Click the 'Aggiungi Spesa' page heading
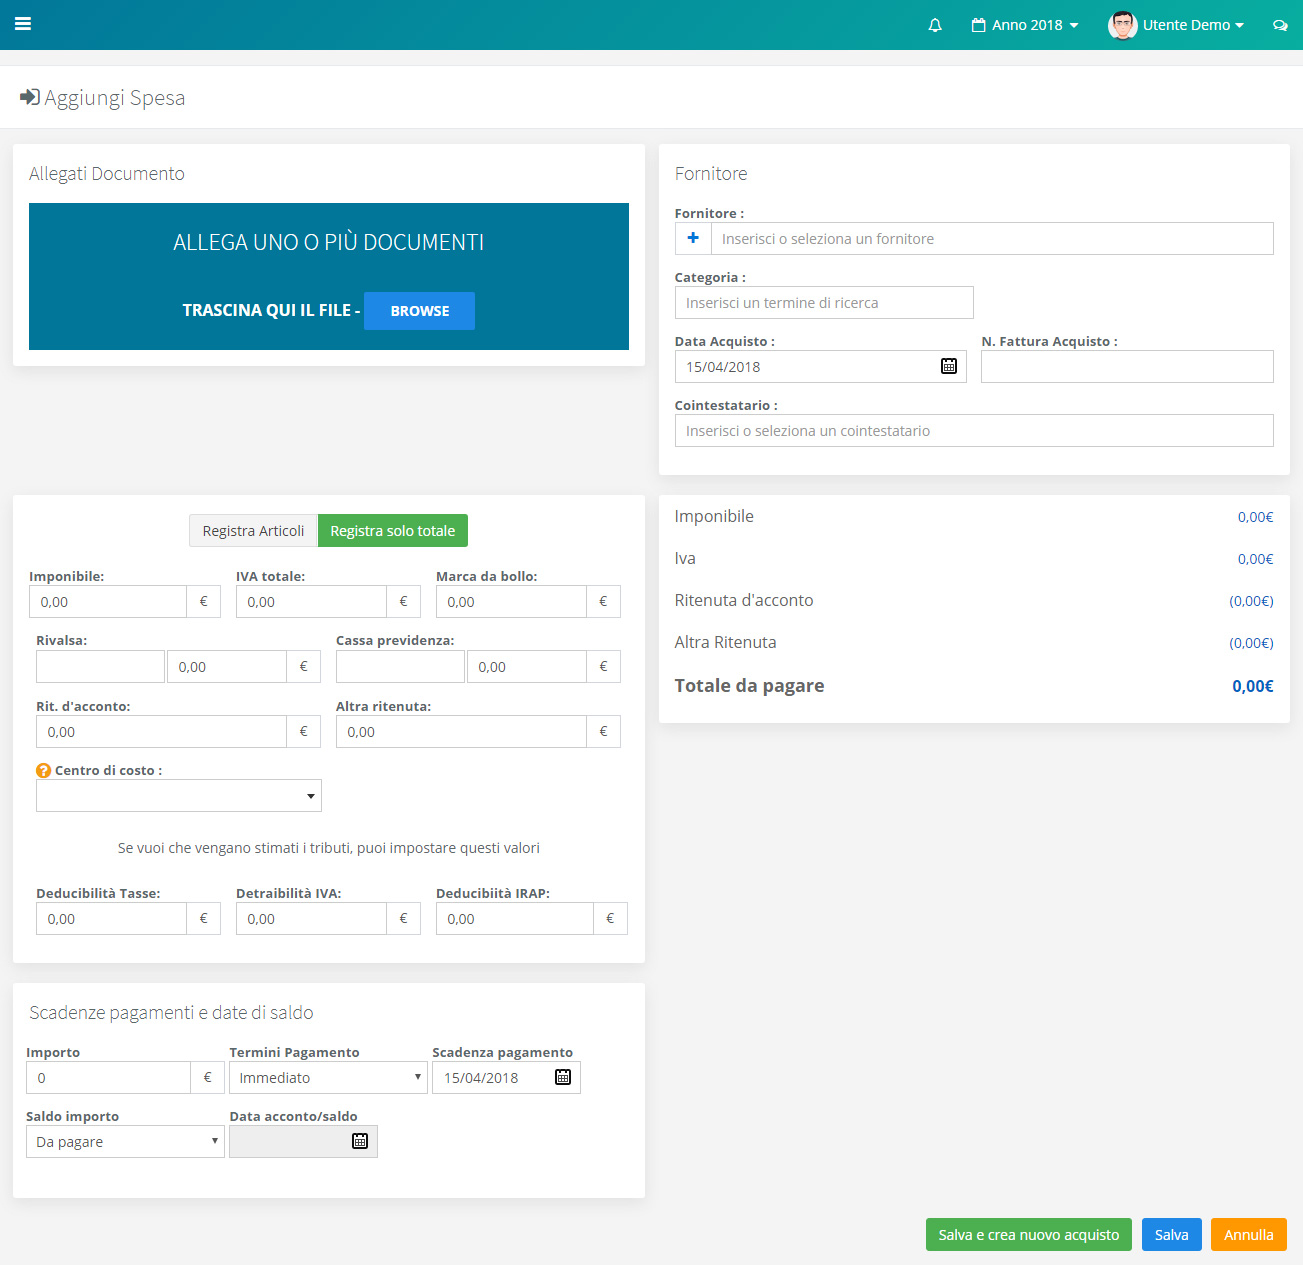Image resolution: width=1303 pixels, height=1265 pixels. pos(114,97)
